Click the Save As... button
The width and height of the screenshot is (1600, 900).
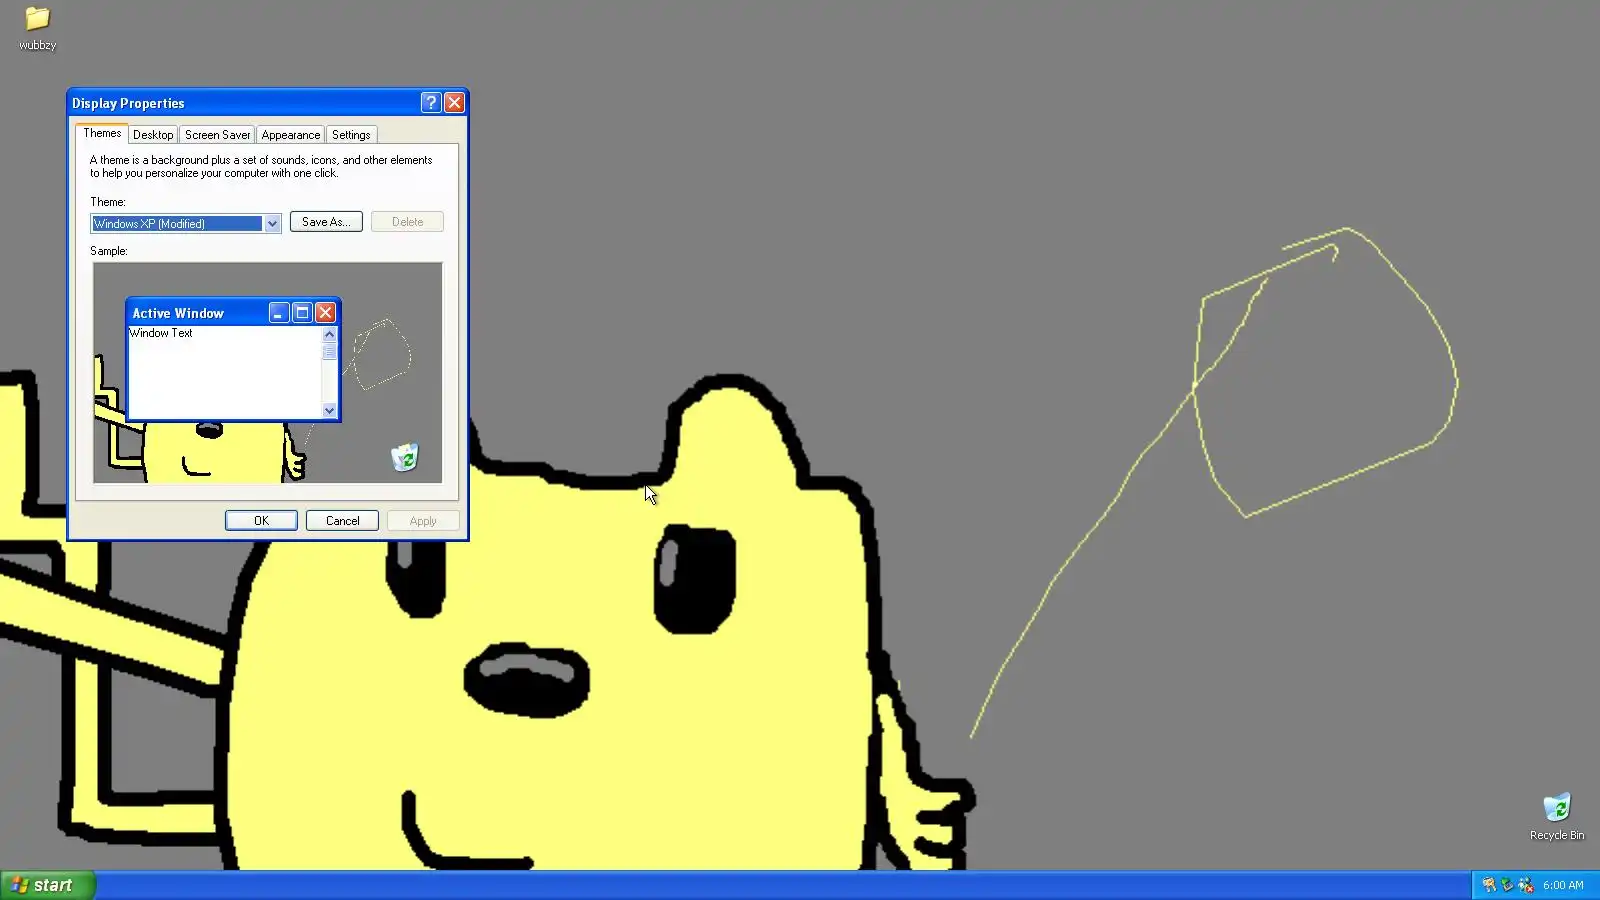pyautogui.click(x=326, y=222)
